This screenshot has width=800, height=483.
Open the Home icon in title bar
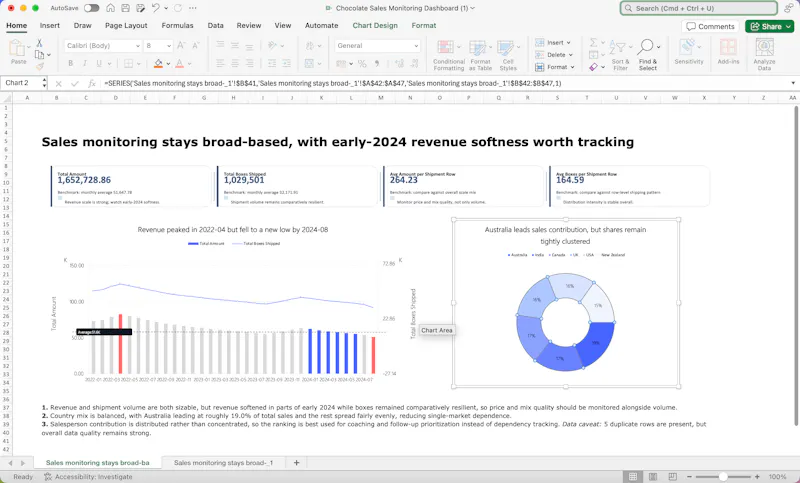[110, 8]
